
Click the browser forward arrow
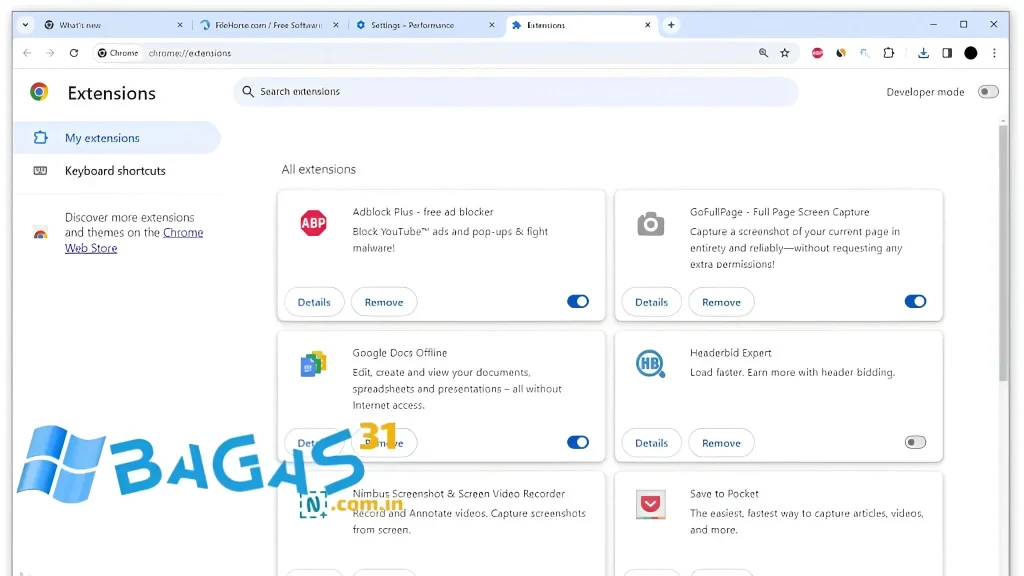(50, 53)
